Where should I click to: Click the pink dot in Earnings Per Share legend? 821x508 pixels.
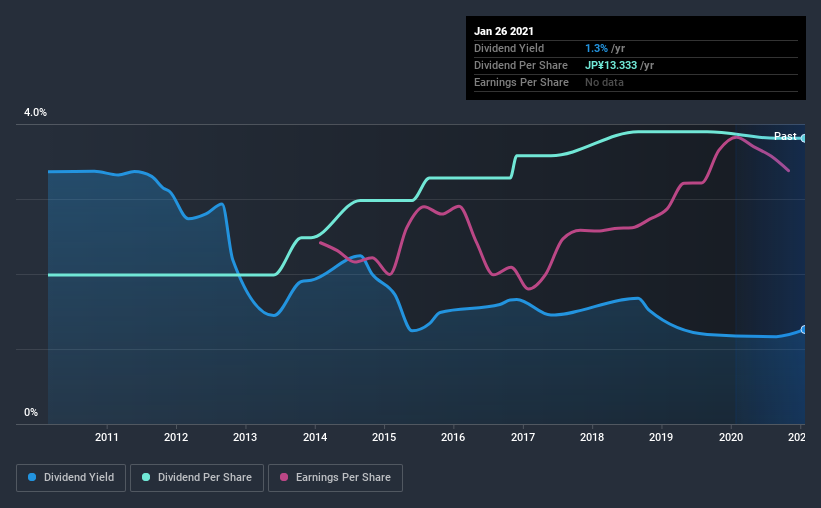[284, 477]
